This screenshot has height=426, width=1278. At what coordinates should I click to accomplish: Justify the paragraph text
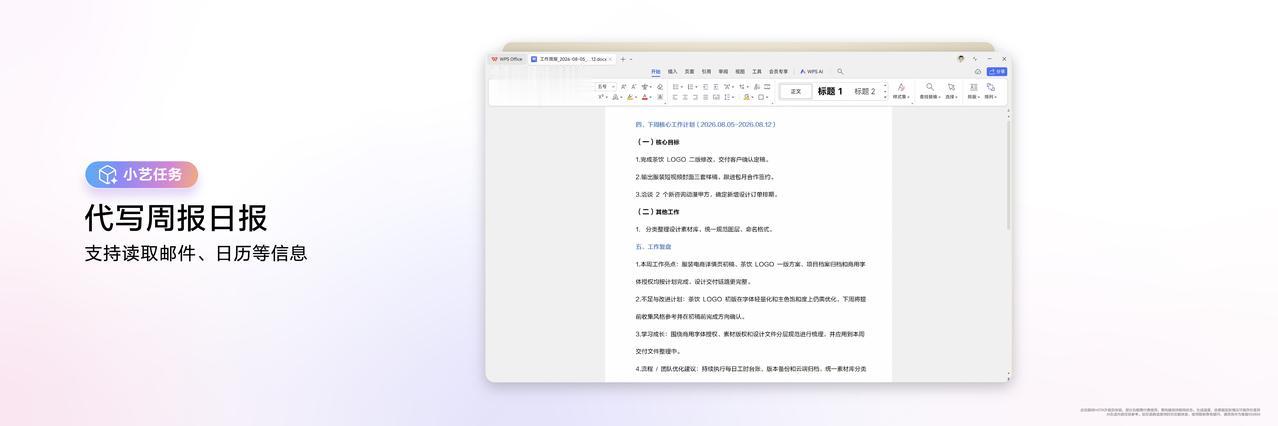pyautogui.click(x=706, y=97)
